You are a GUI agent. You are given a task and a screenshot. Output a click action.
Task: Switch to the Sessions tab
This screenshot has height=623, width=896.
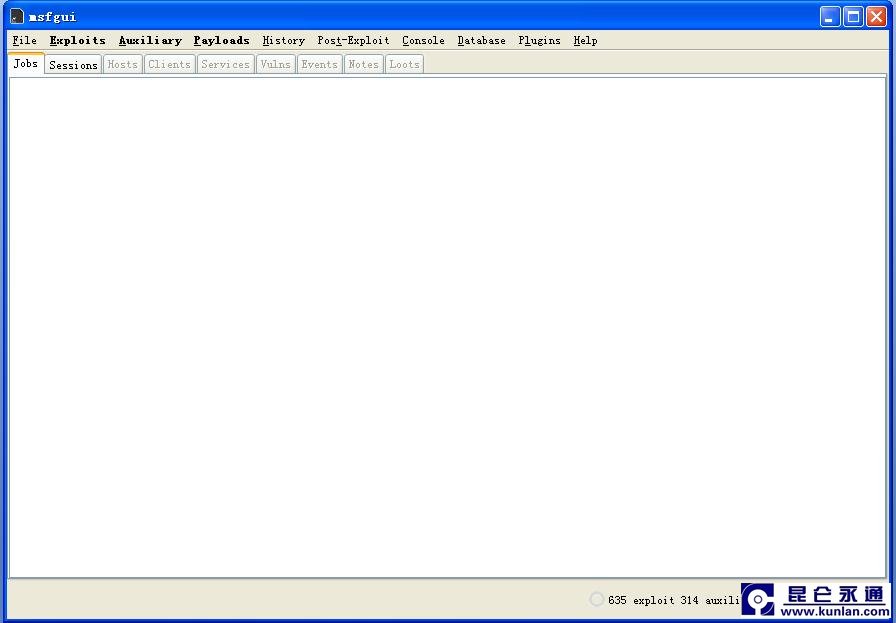[73, 65]
